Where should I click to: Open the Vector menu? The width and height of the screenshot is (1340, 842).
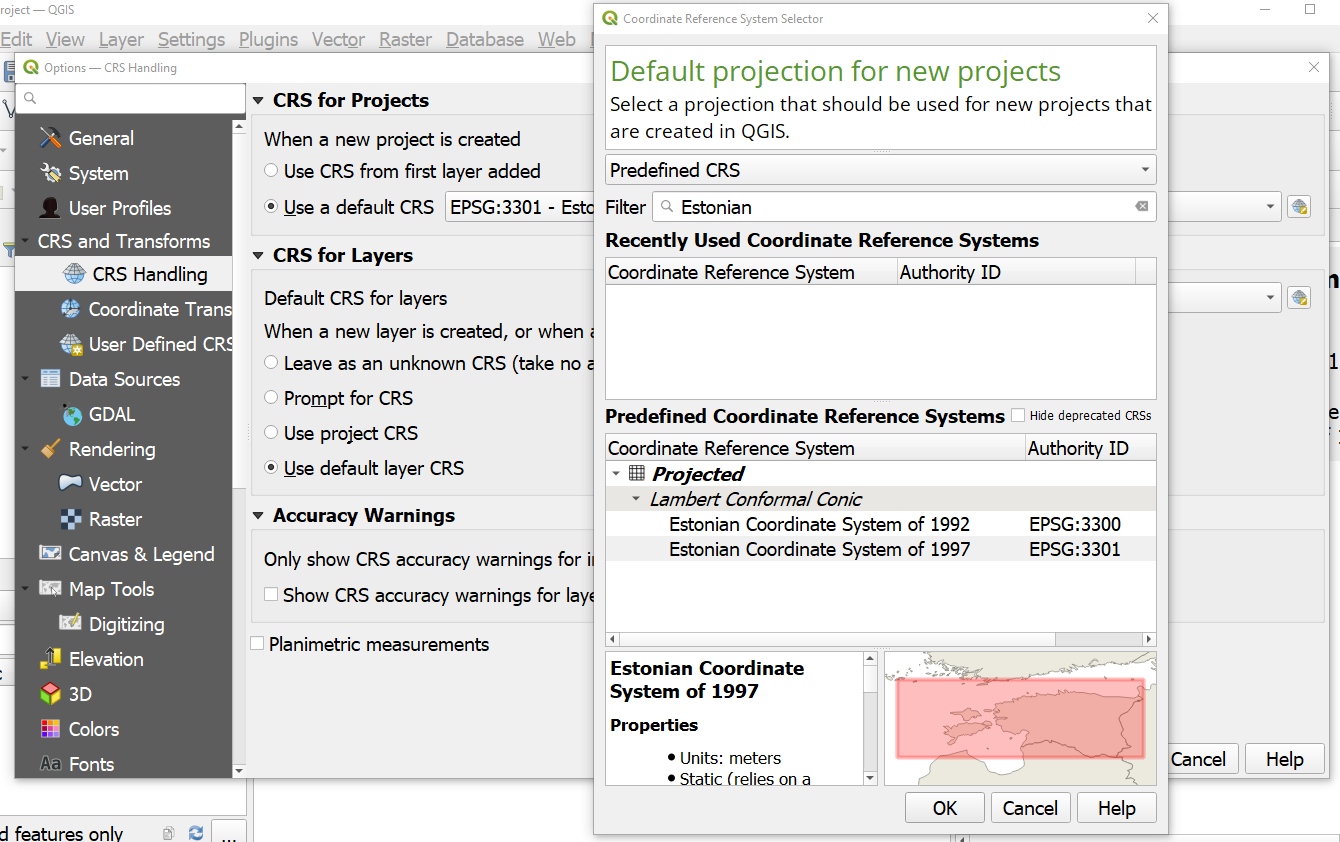point(338,39)
